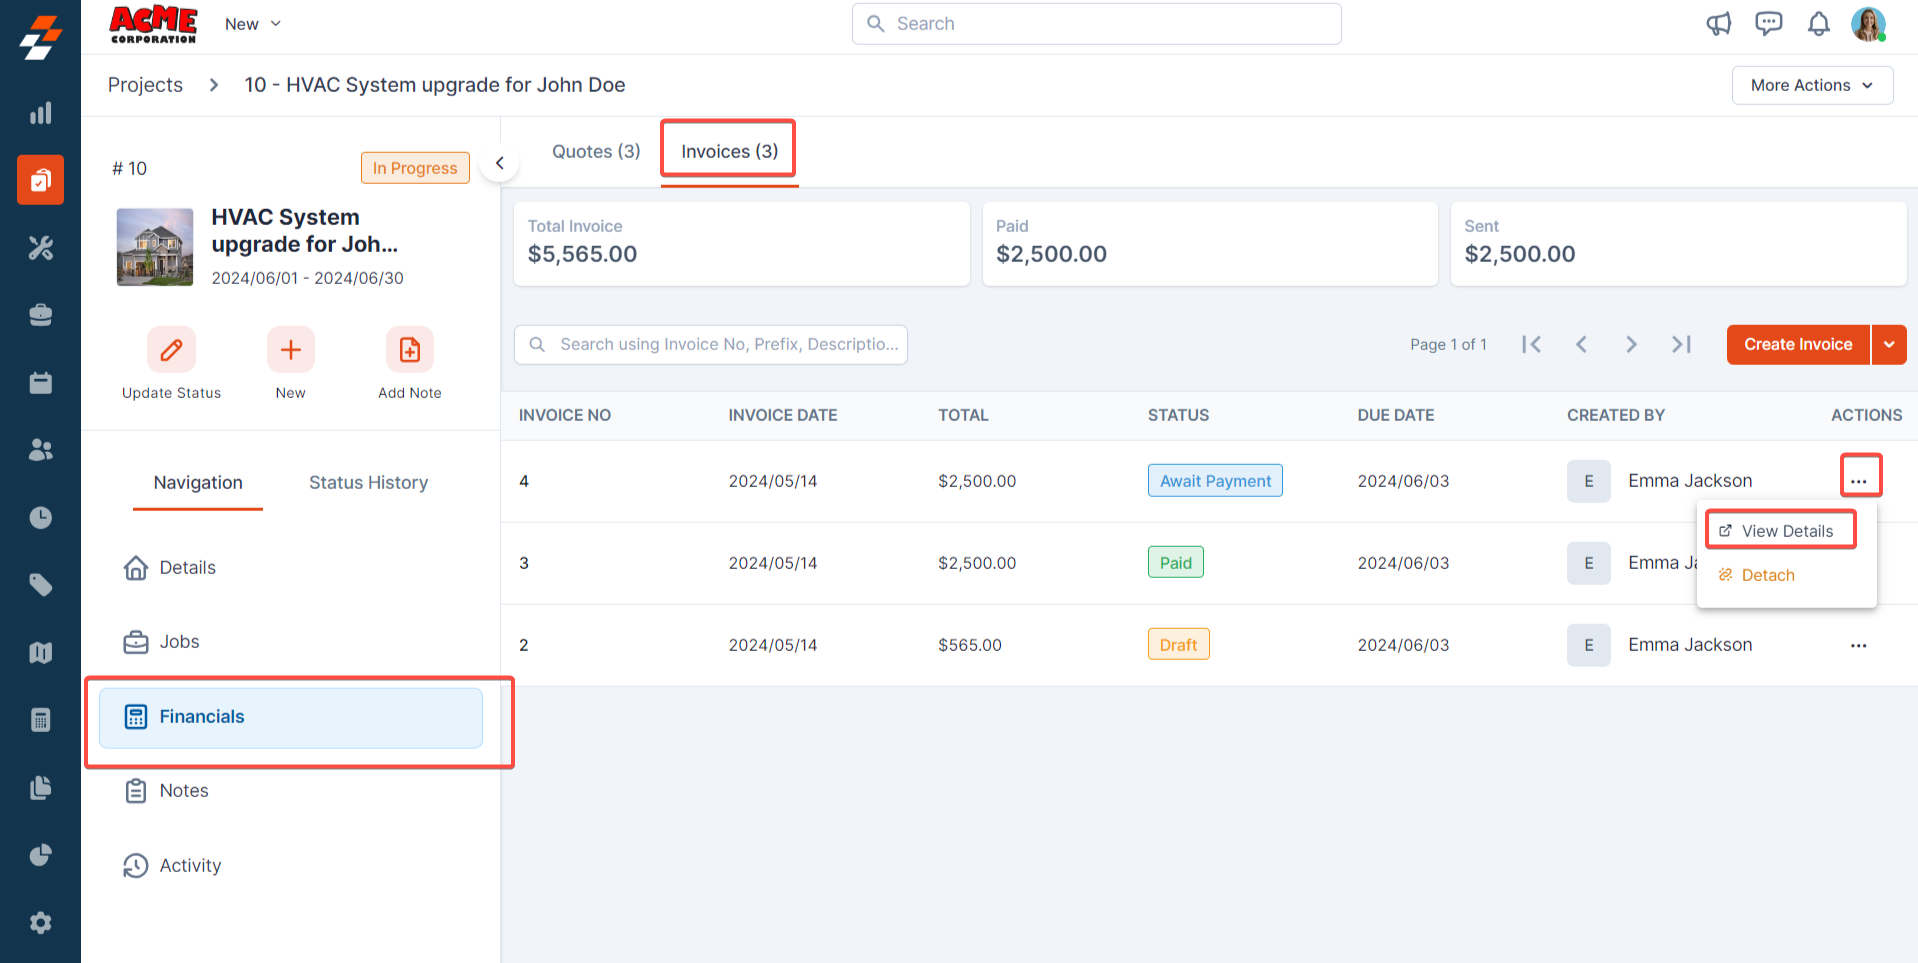Collapse the project side panel

[499, 163]
